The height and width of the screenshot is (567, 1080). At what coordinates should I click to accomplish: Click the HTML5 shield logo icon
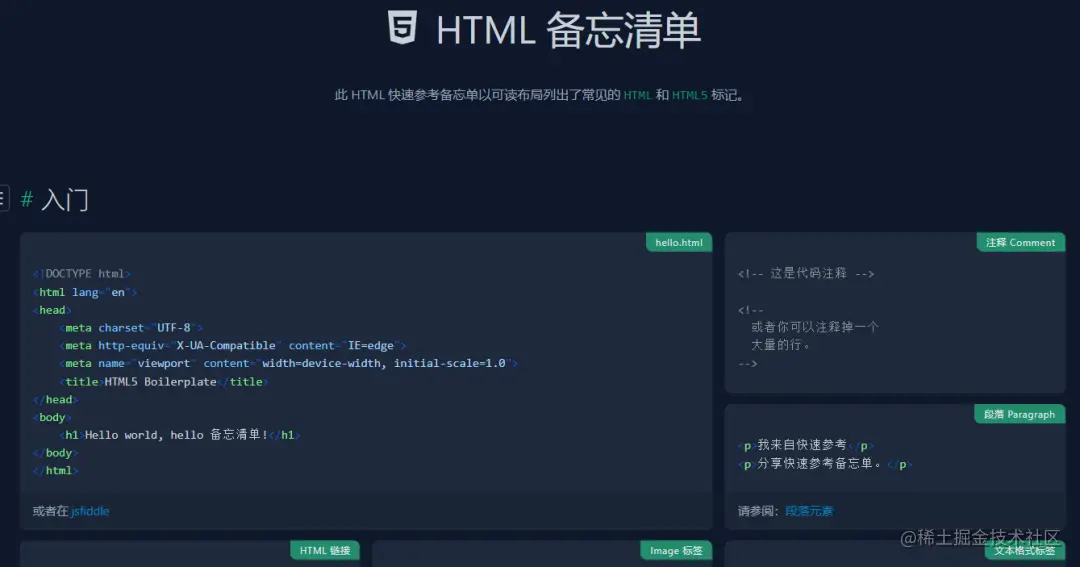[x=402, y=28]
